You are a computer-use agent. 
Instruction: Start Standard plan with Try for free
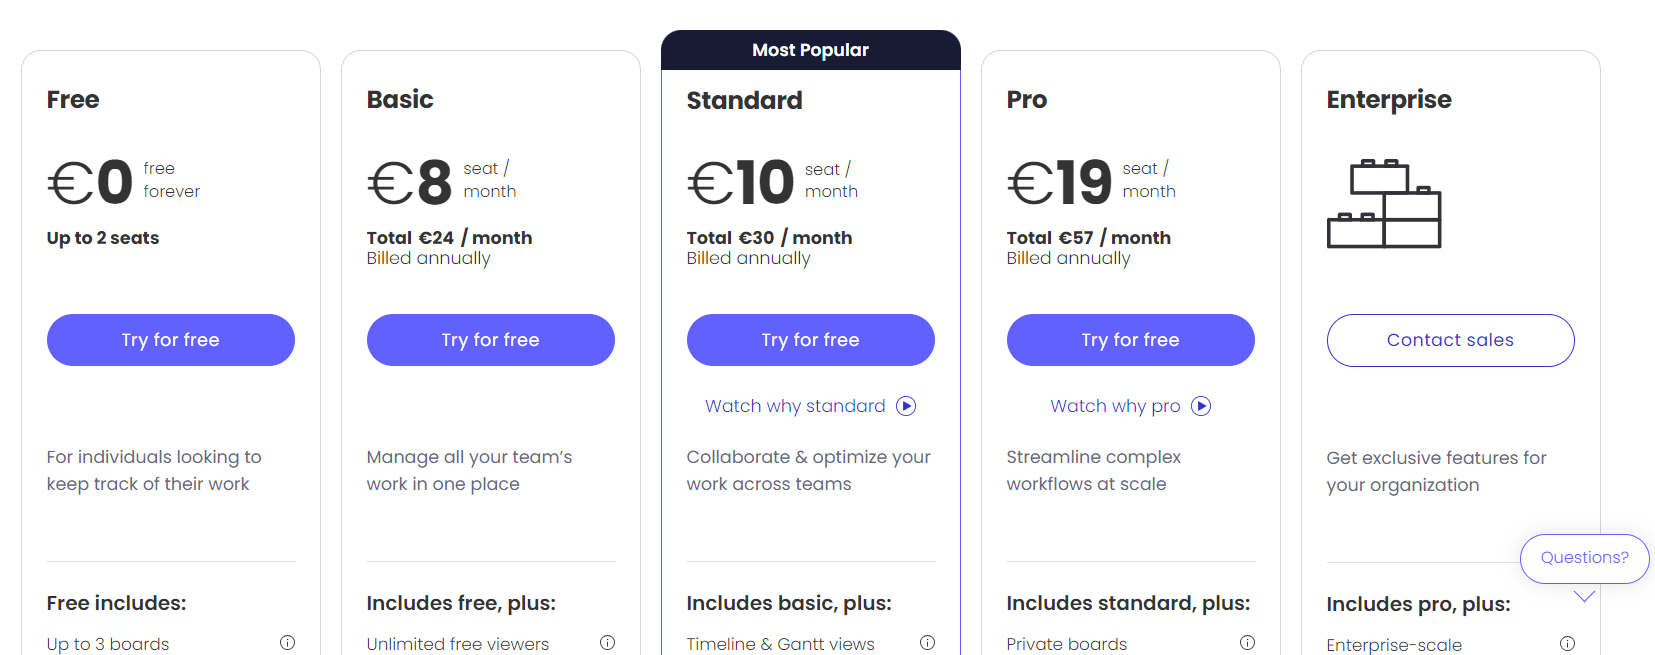tap(810, 340)
